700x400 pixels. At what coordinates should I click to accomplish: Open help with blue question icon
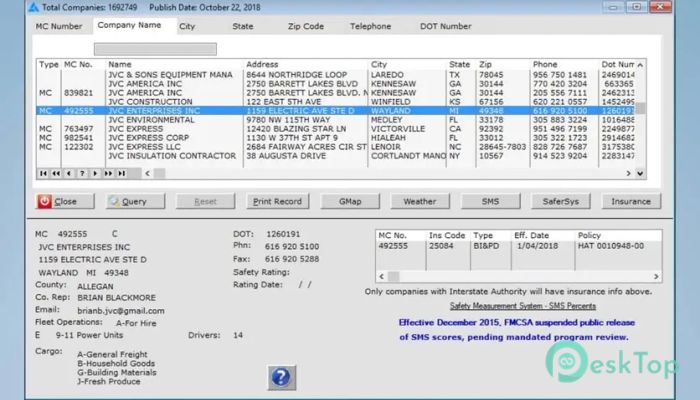click(281, 377)
